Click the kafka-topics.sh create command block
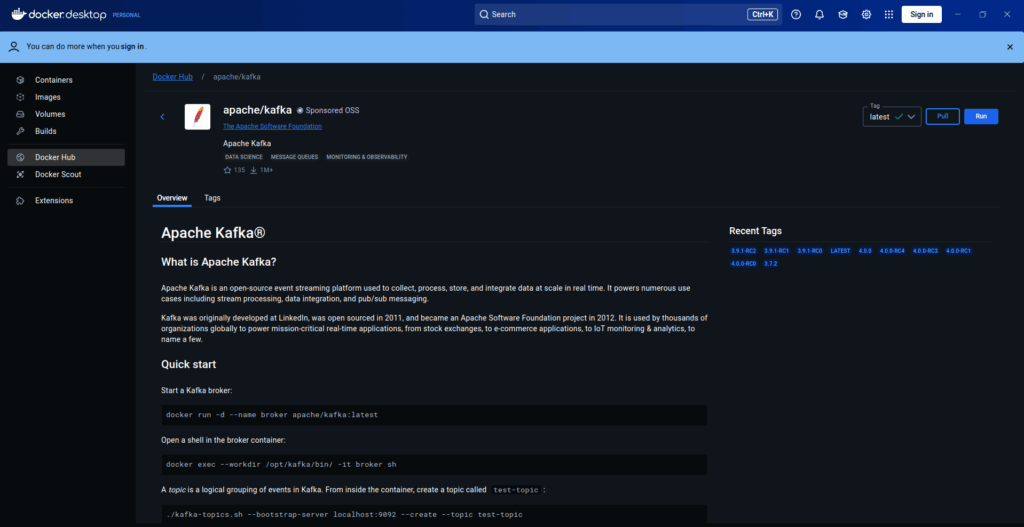1024x527 pixels. pos(434,515)
